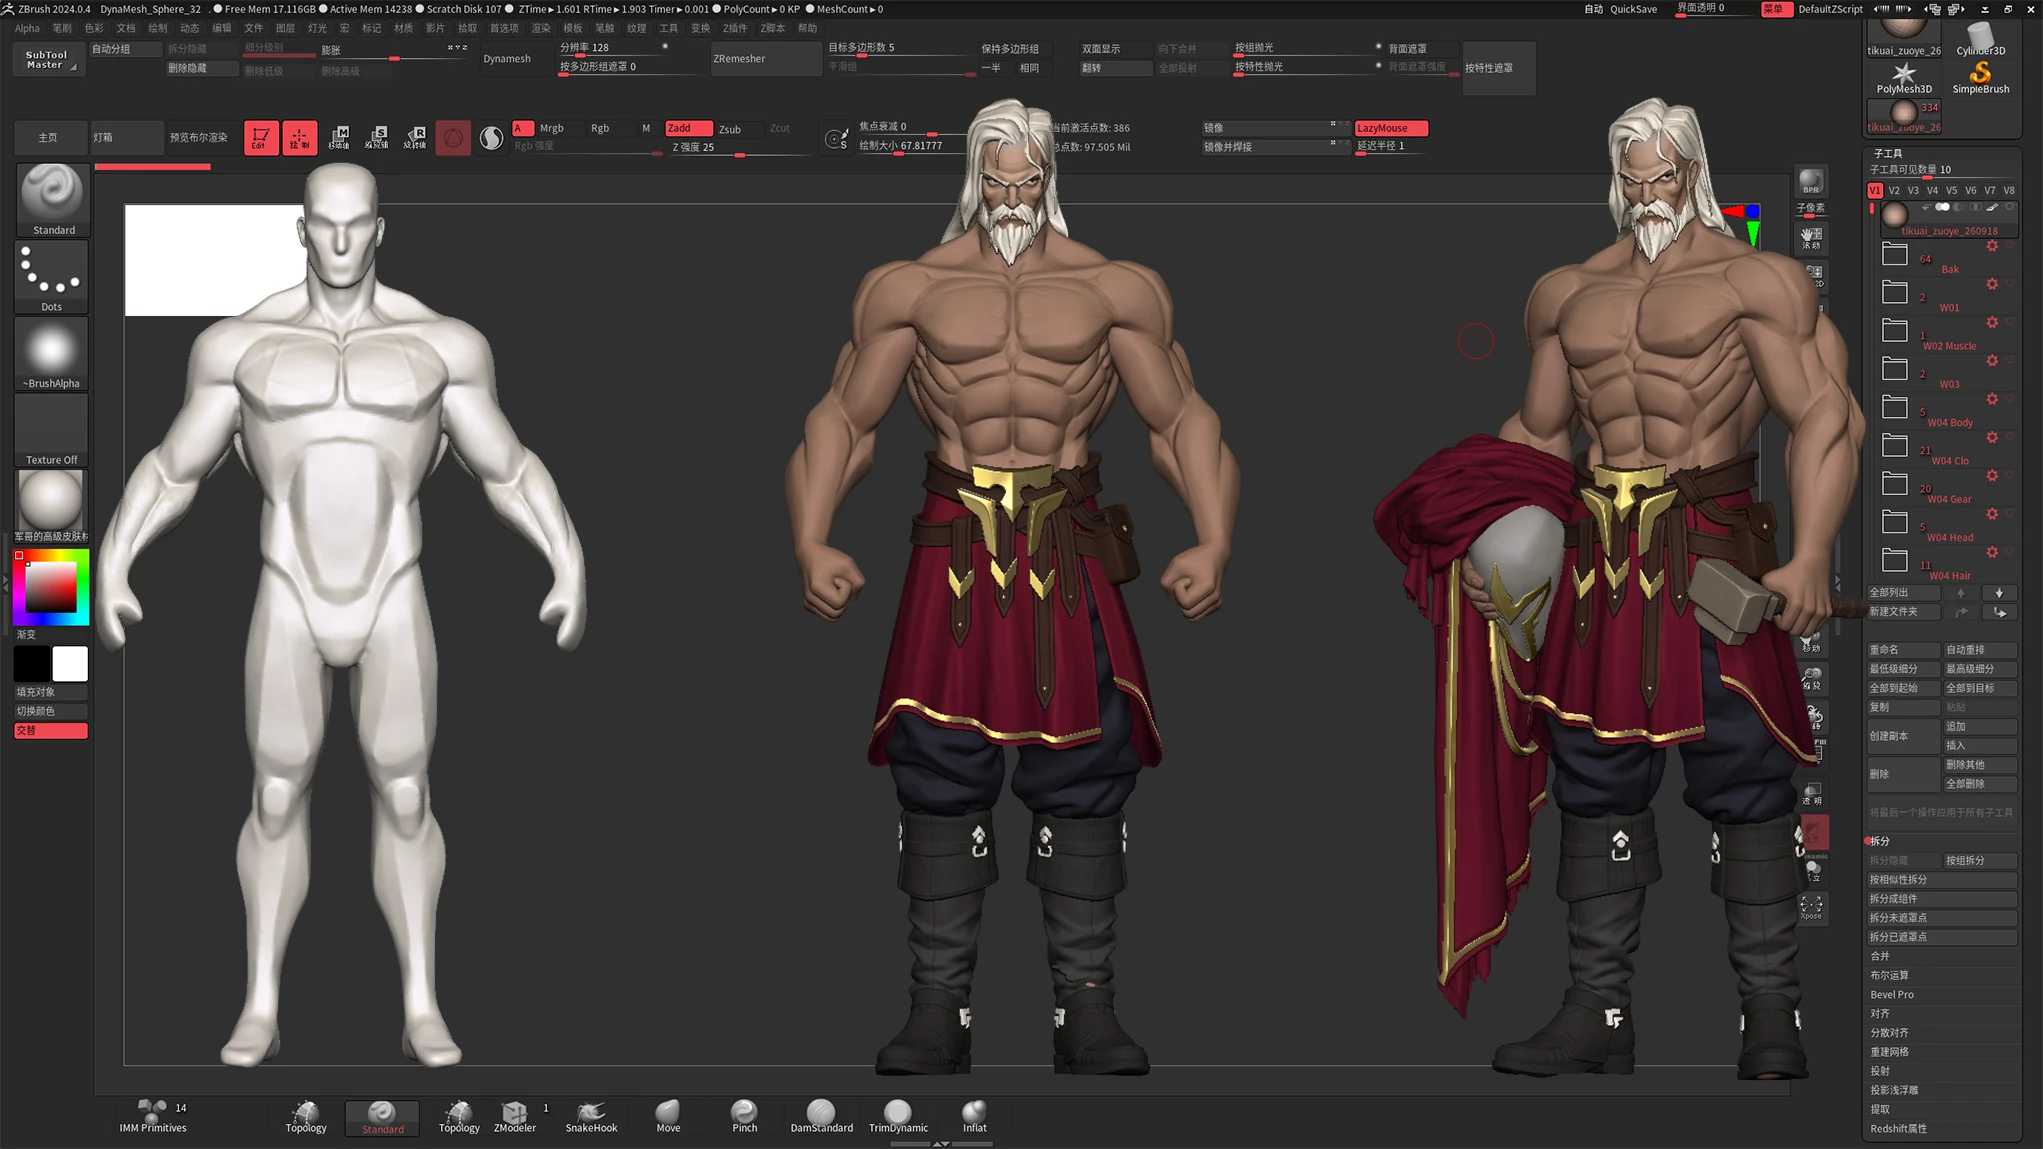Expand the W04 Hair folder
The image size is (2043, 1149).
pos(1894,561)
